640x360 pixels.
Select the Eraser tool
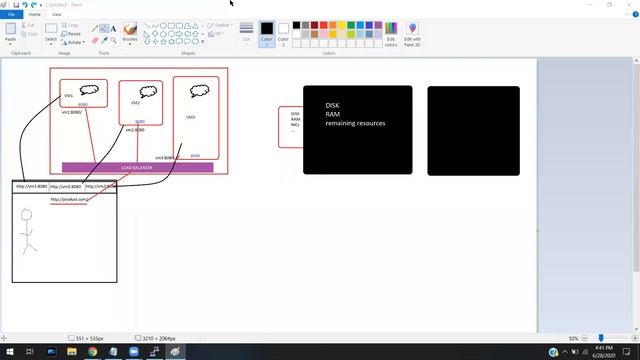pyautogui.click(x=95, y=40)
